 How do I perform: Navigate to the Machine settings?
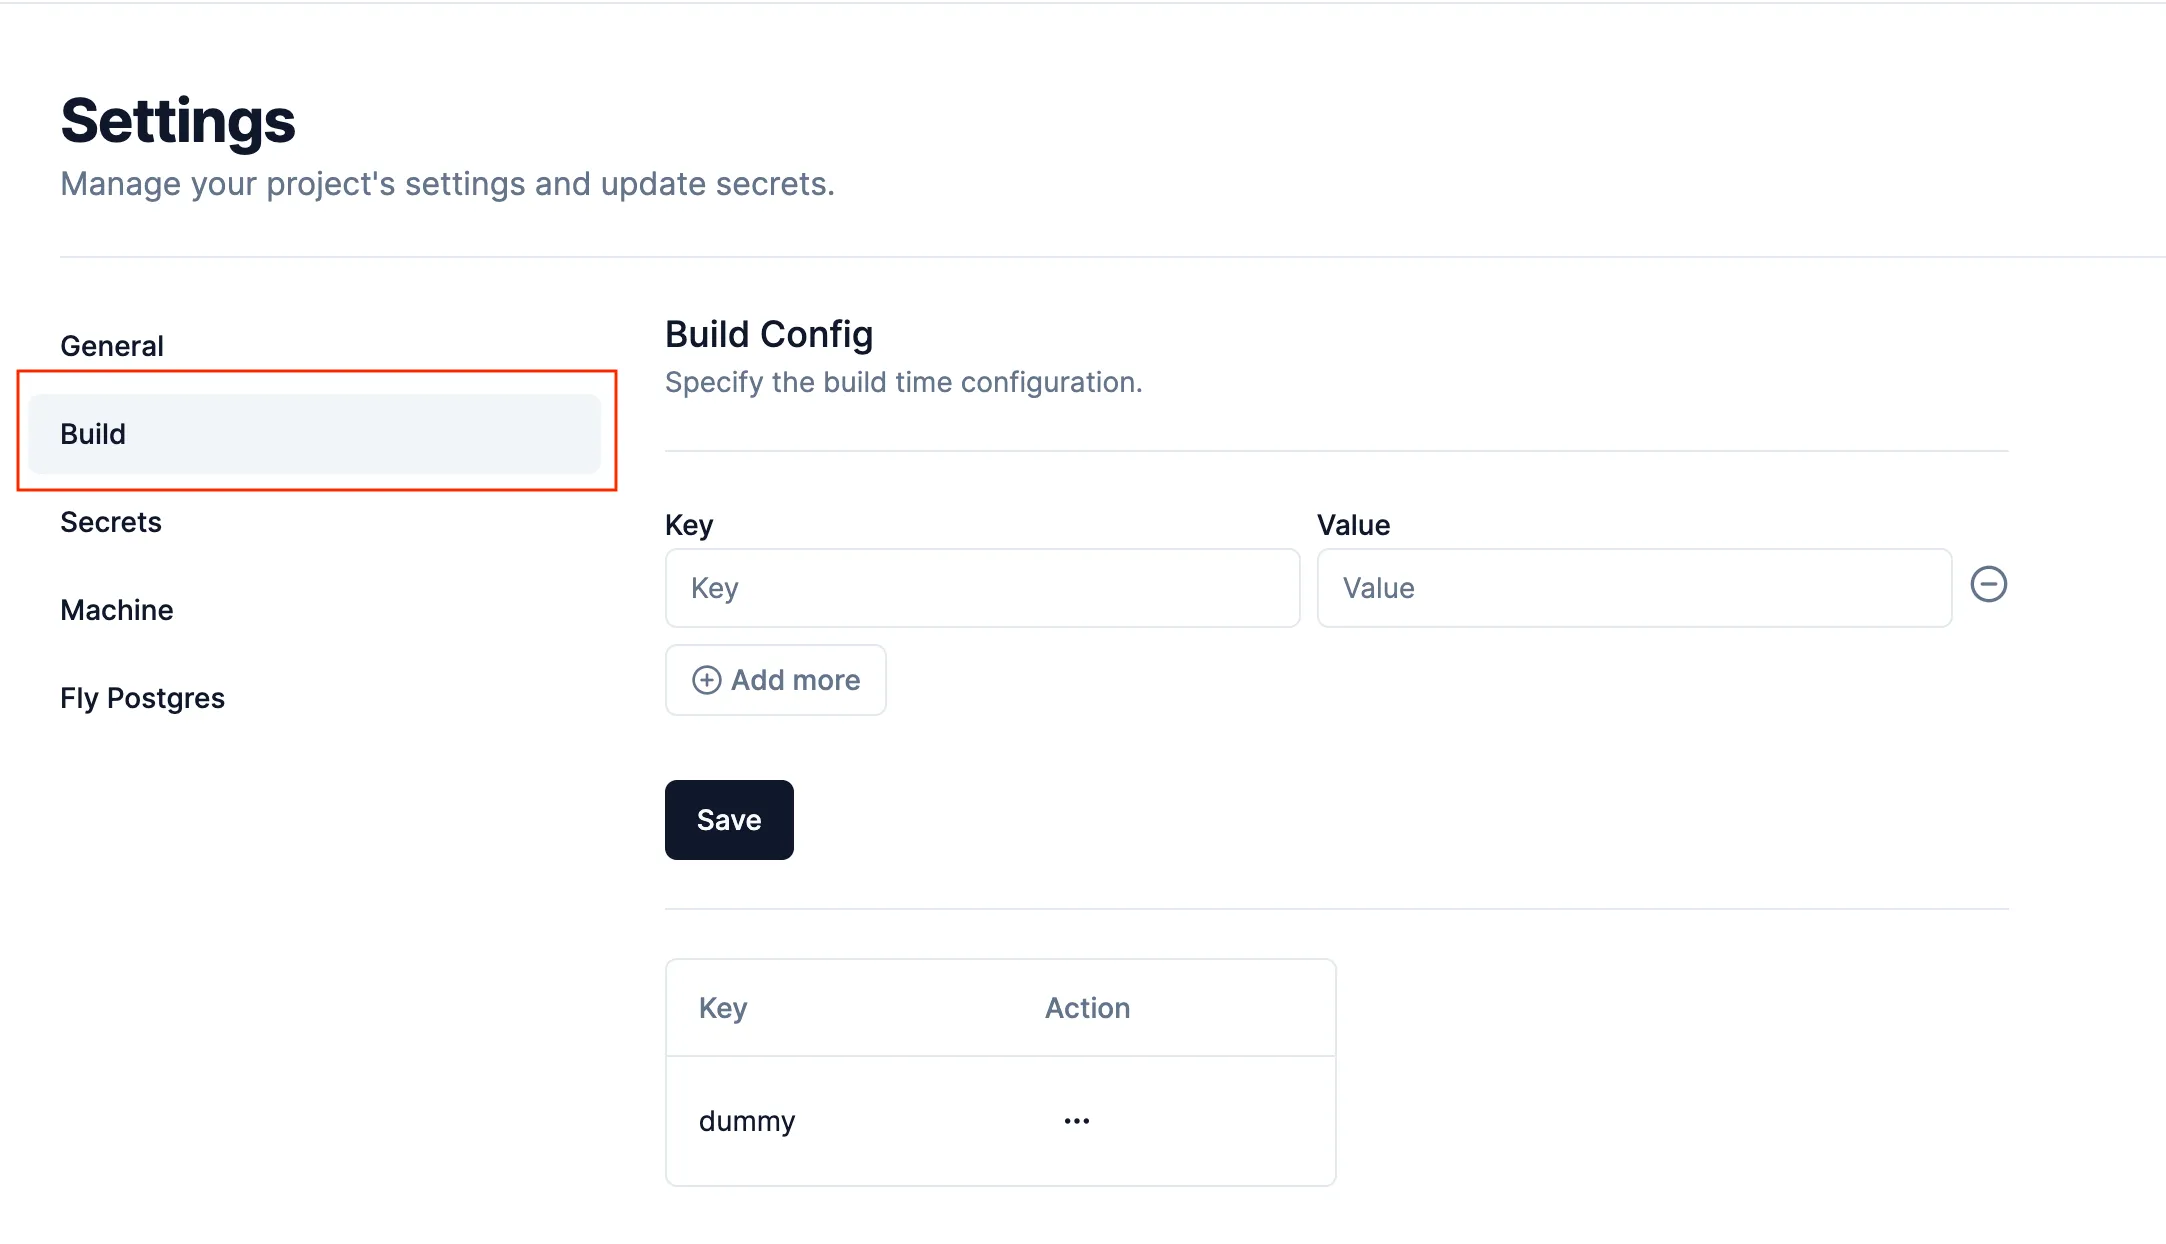[117, 609]
